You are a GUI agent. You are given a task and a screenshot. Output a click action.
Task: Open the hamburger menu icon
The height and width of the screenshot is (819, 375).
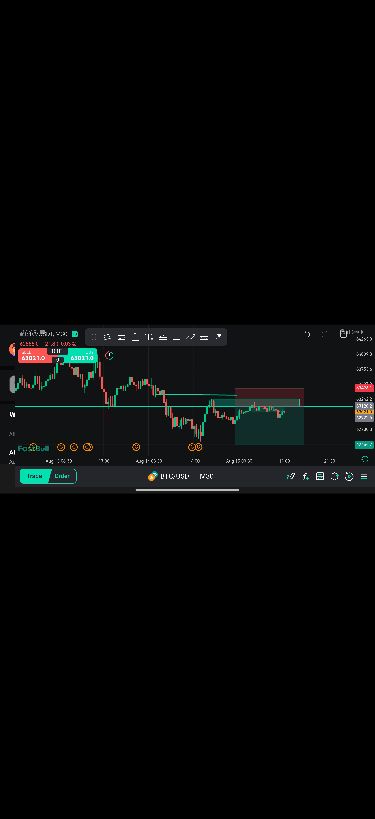pos(364,476)
